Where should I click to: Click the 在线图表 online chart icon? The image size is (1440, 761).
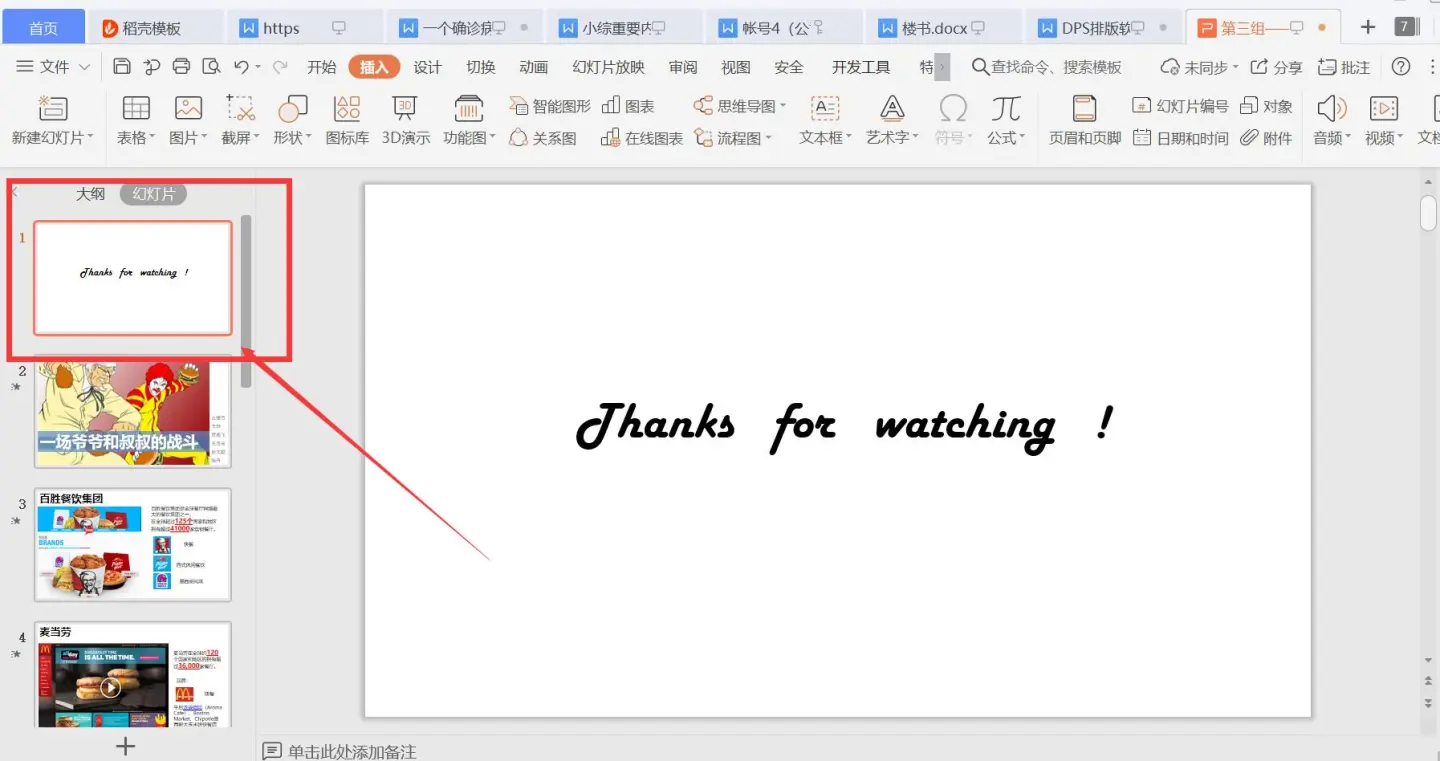(642, 138)
